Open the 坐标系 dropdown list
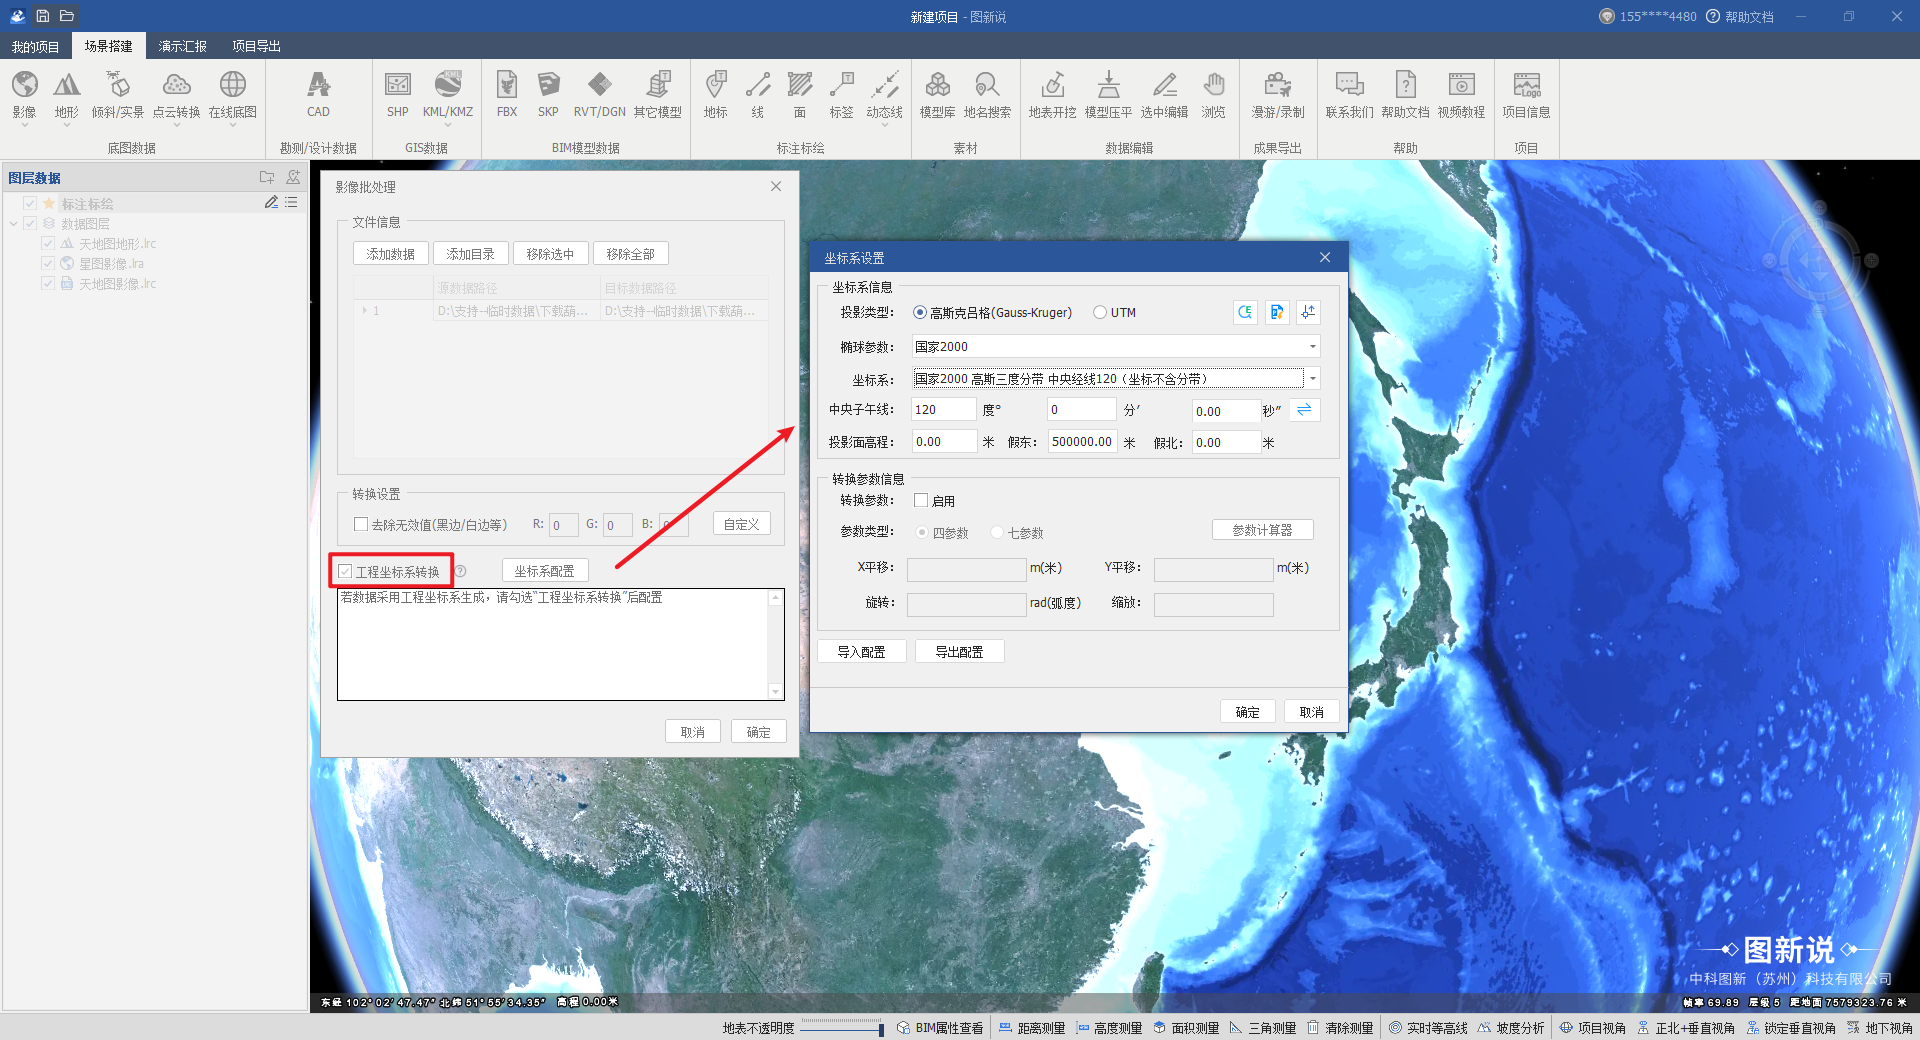The width and height of the screenshot is (1920, 1040). tap(1312, 379)
